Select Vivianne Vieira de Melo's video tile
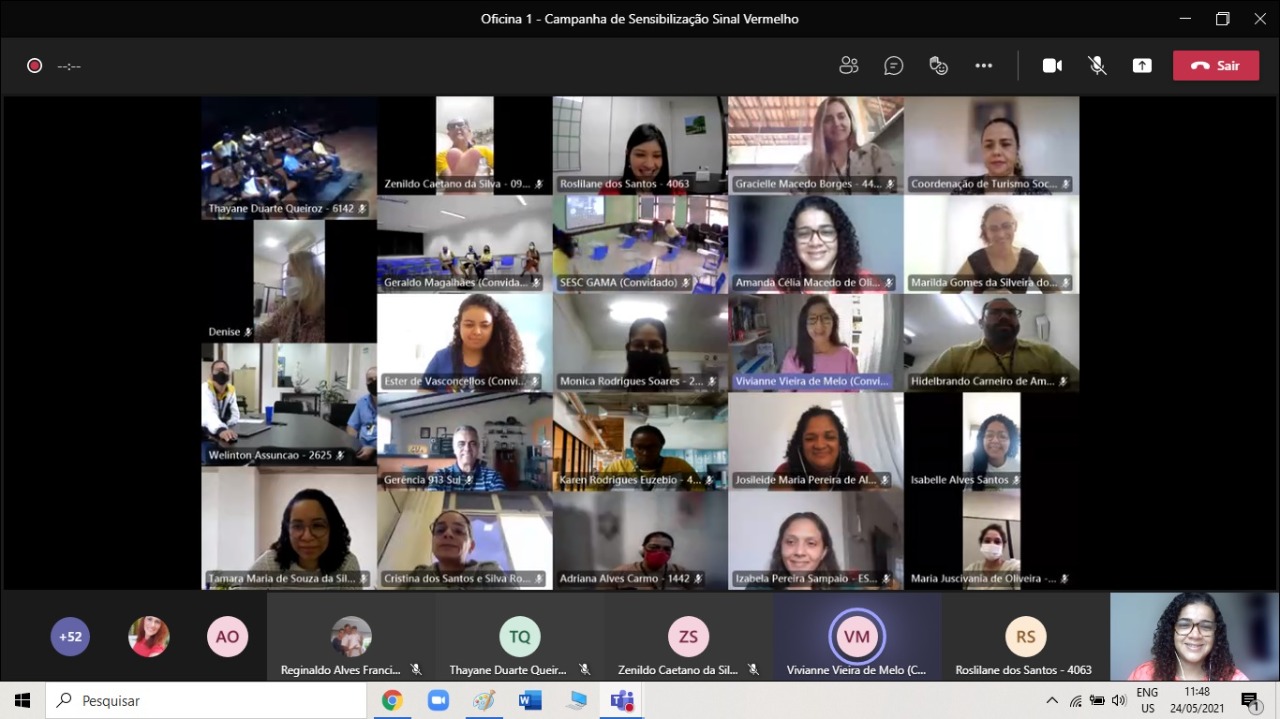1280x719 pixels. pos(815,342)
